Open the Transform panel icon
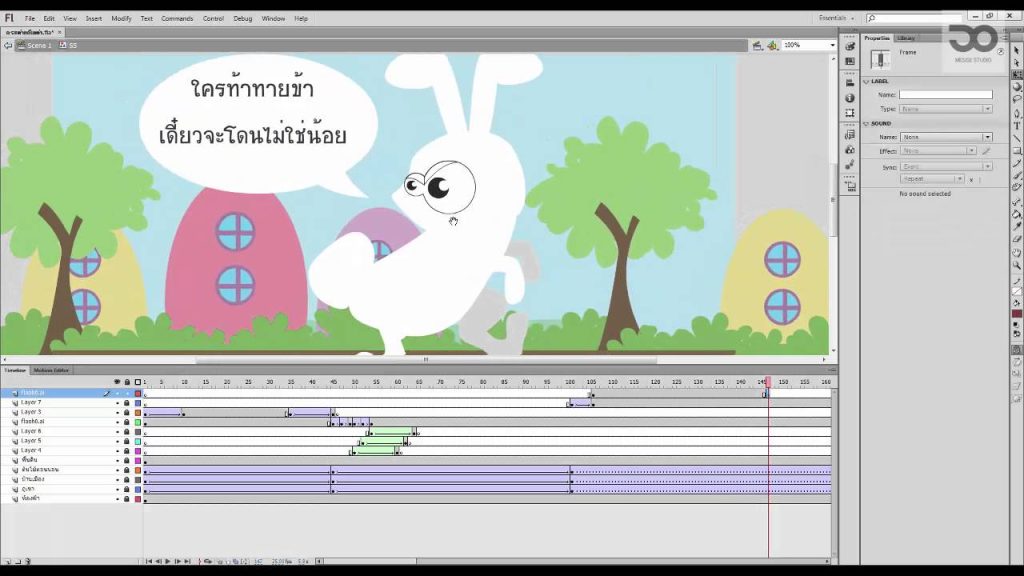This screenshot has width=1024, height=576. pyautogui.click(x=850, y=113)
